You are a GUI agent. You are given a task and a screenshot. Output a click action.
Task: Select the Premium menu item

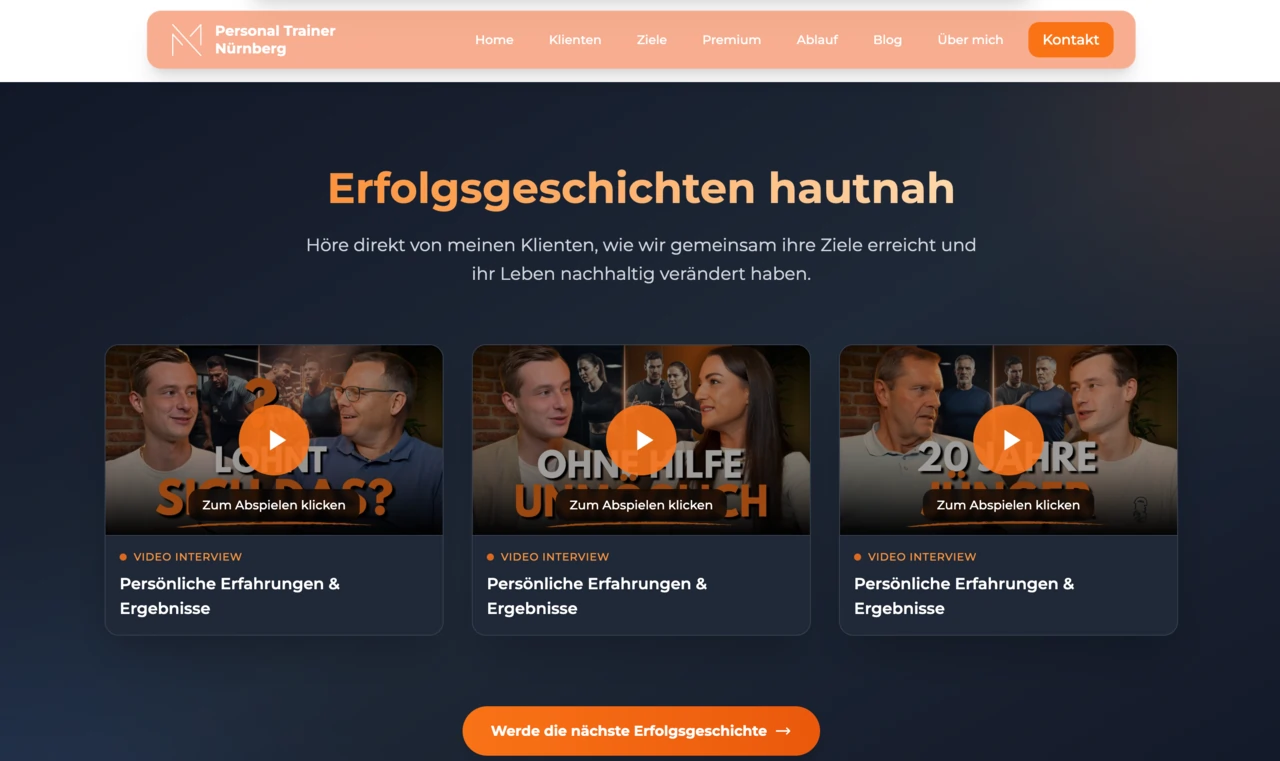coord(732,40)
